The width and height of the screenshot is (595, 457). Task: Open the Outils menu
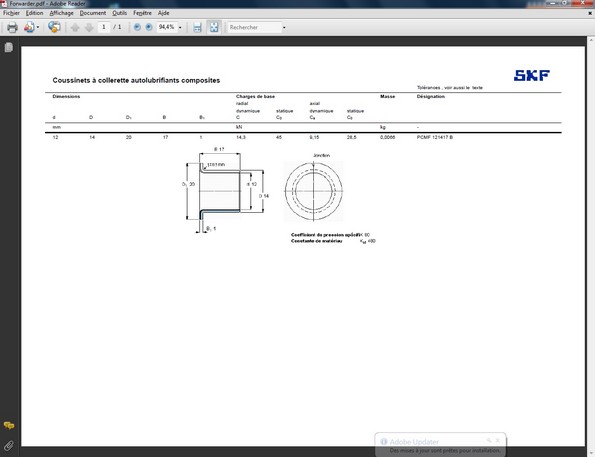click(120, 13)
